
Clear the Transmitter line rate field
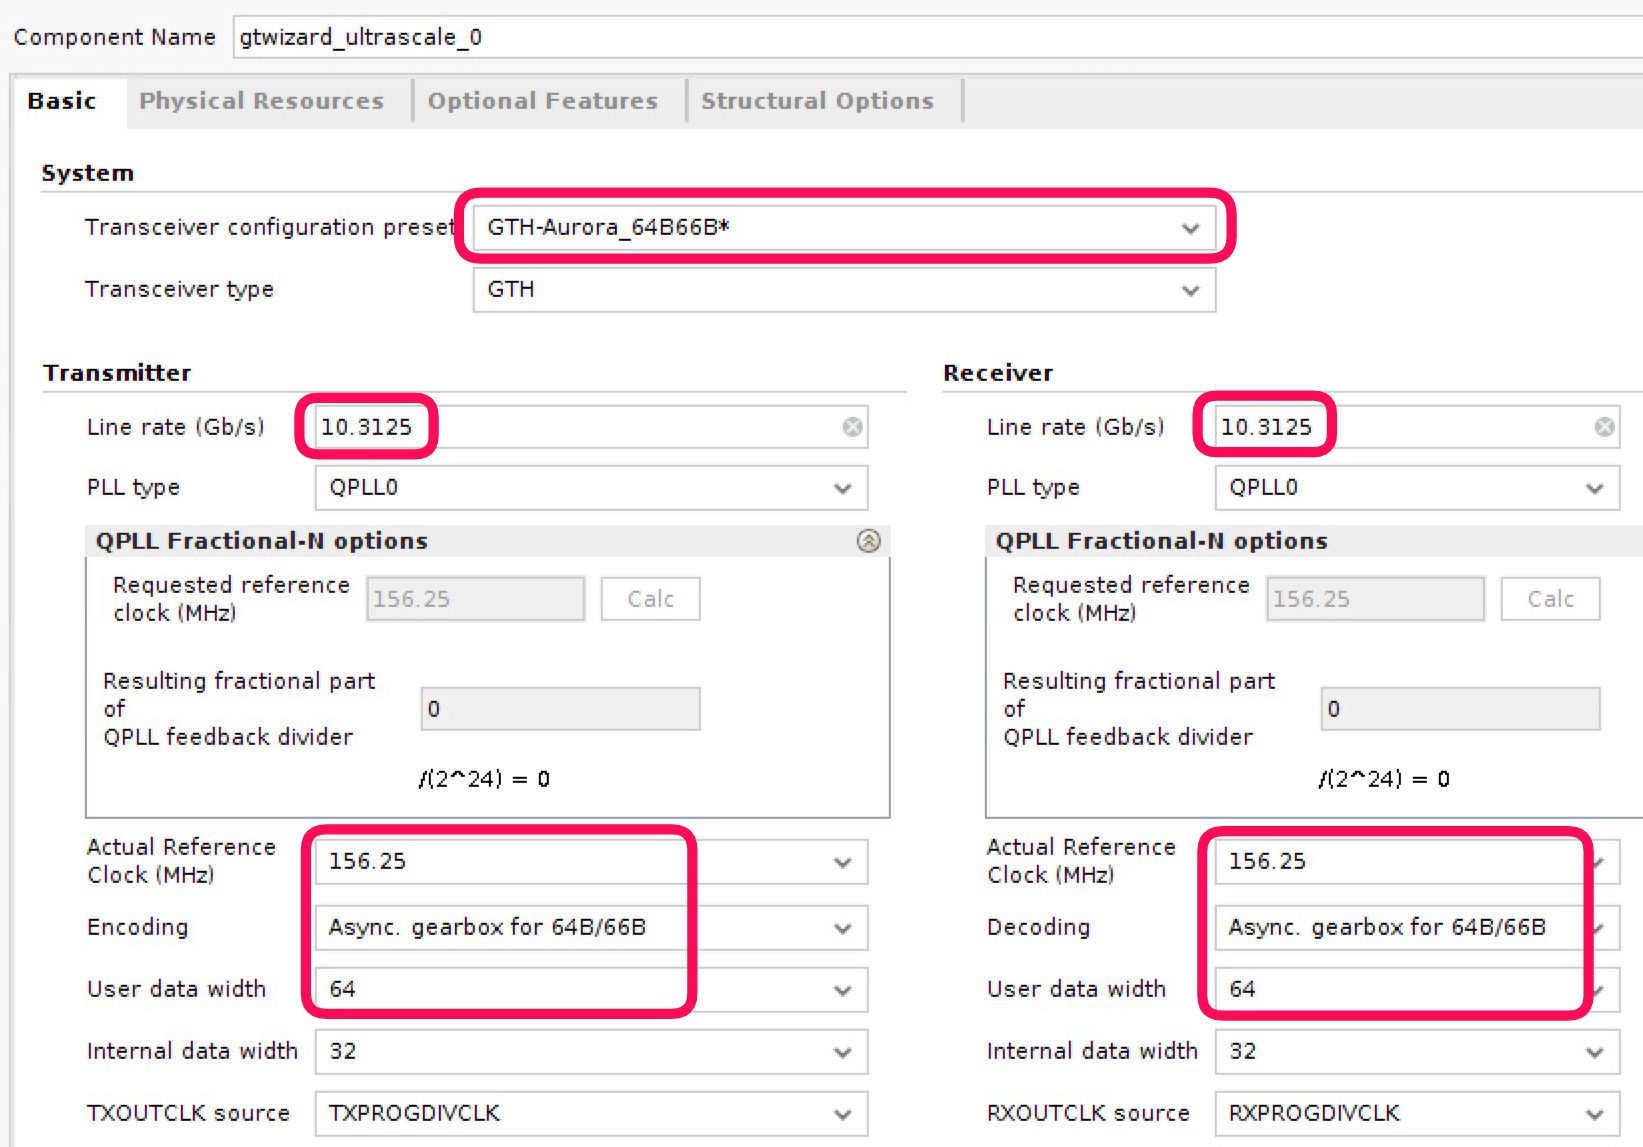[x=852, y=427]
